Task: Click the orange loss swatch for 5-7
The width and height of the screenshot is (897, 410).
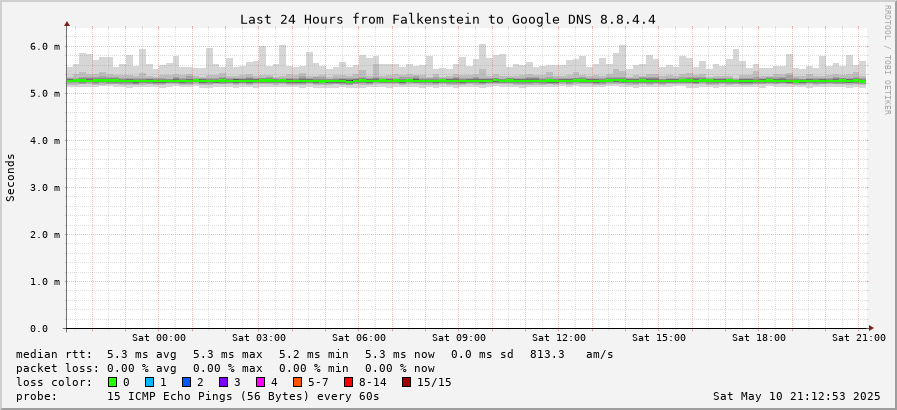Action: pos(297,382)
